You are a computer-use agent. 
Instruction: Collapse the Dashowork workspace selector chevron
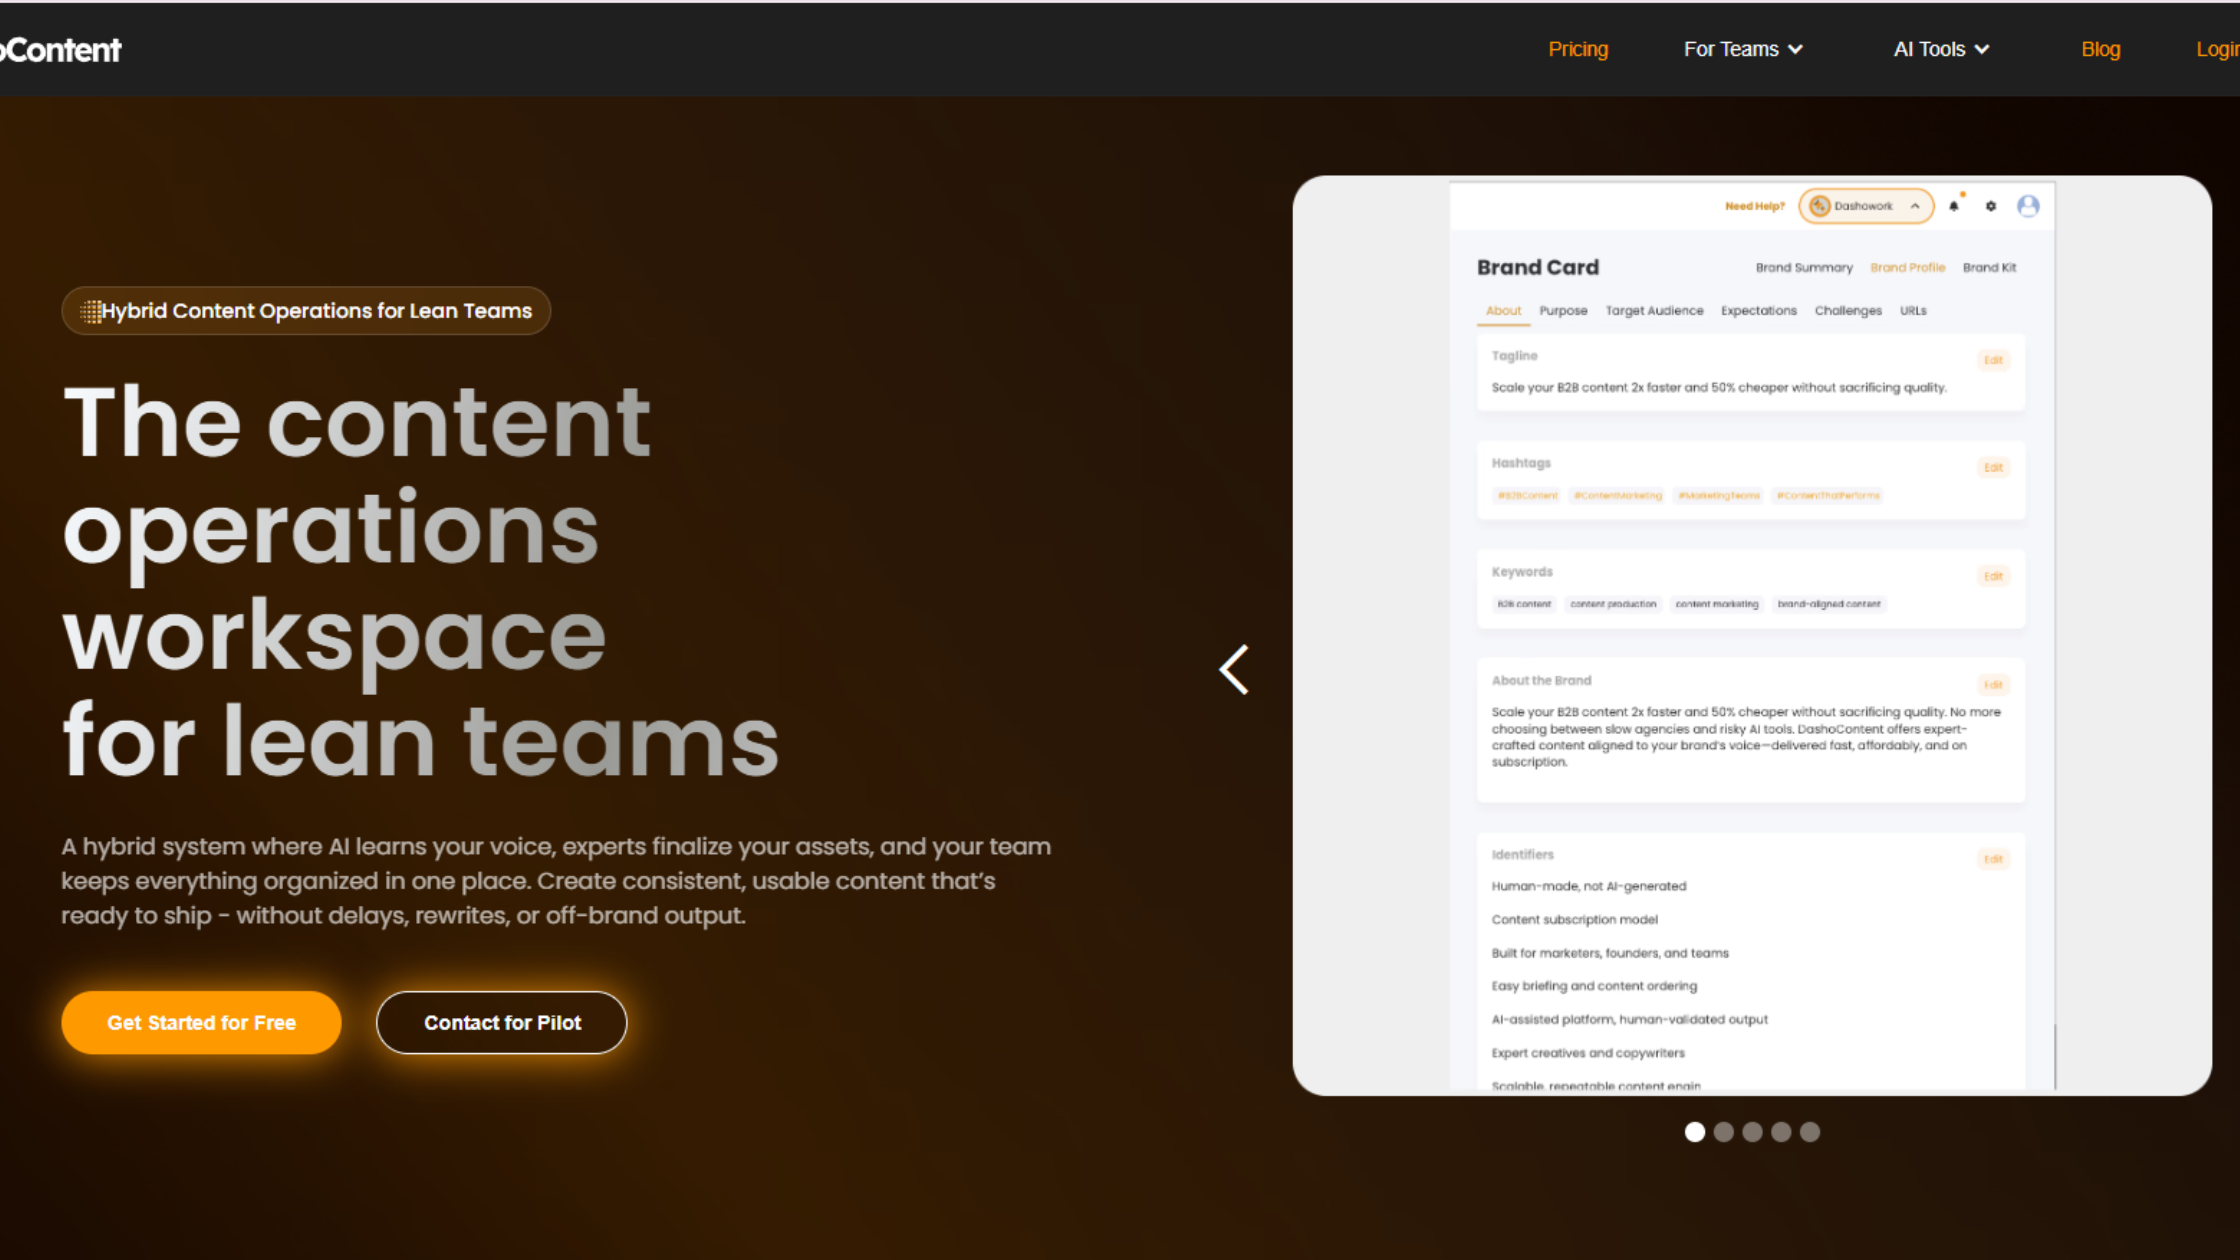(x=1914, y=206)
